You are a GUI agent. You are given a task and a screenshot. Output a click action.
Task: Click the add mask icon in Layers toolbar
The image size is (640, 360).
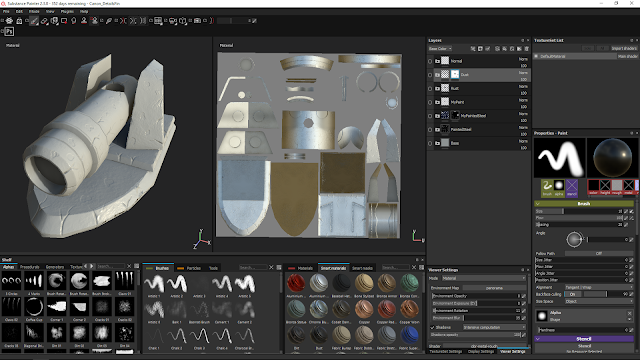(480, 49)
